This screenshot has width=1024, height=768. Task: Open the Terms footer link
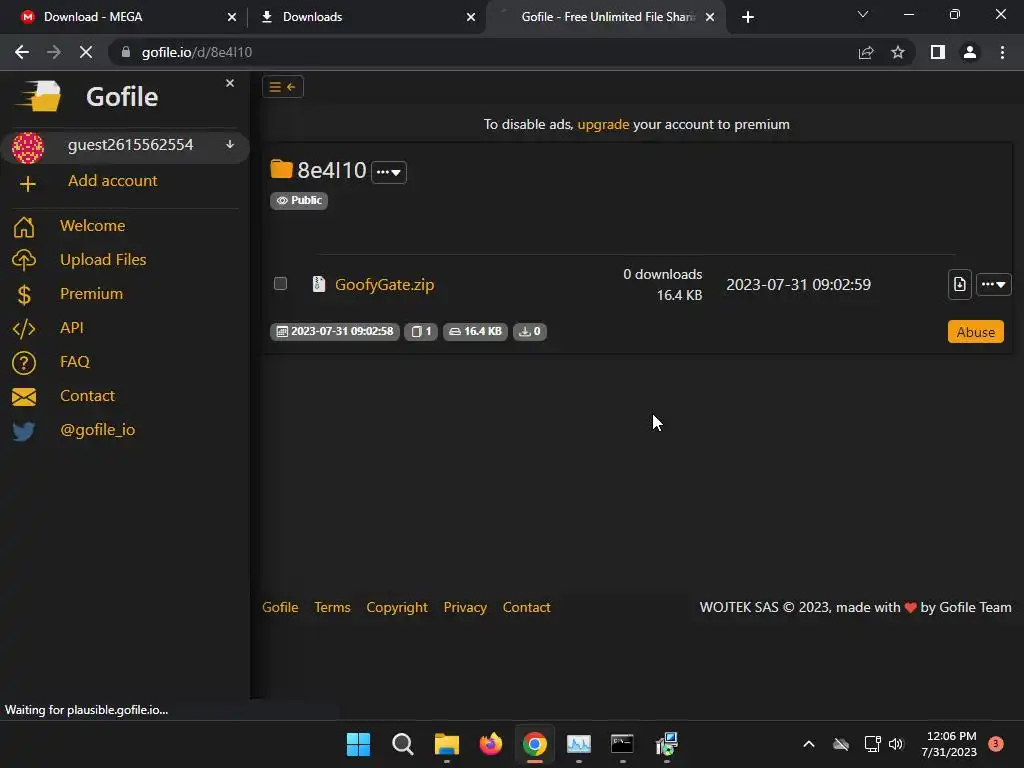[332, 607]
